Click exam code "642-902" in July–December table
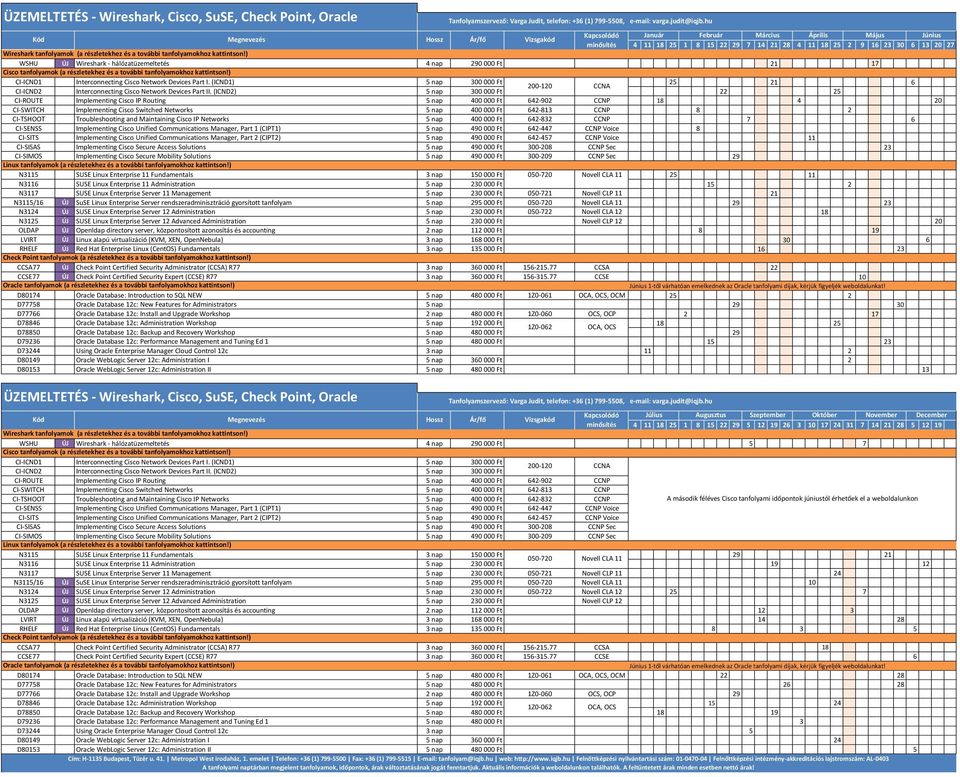Image resolution: width=960 pixels, height=777 pixels. 539,481
